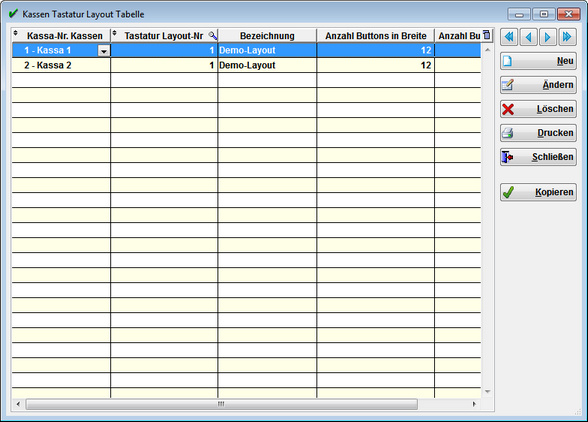The height and width of the screenshot is (422, 588).
Task: Open the Kassa 1 dropdown arrow
Action: tap(104, 51)
